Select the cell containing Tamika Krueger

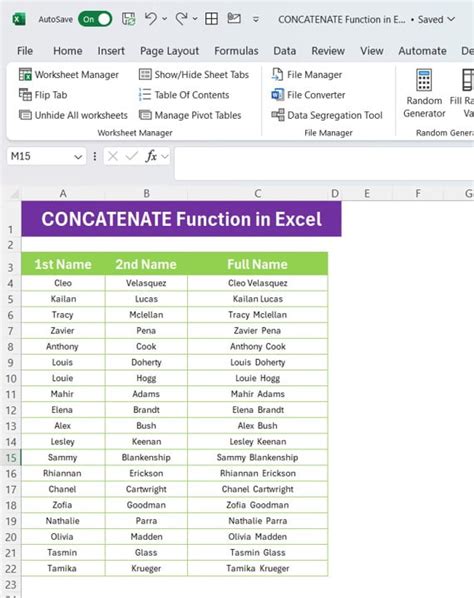pyautogui.click(x=258, y=568)
